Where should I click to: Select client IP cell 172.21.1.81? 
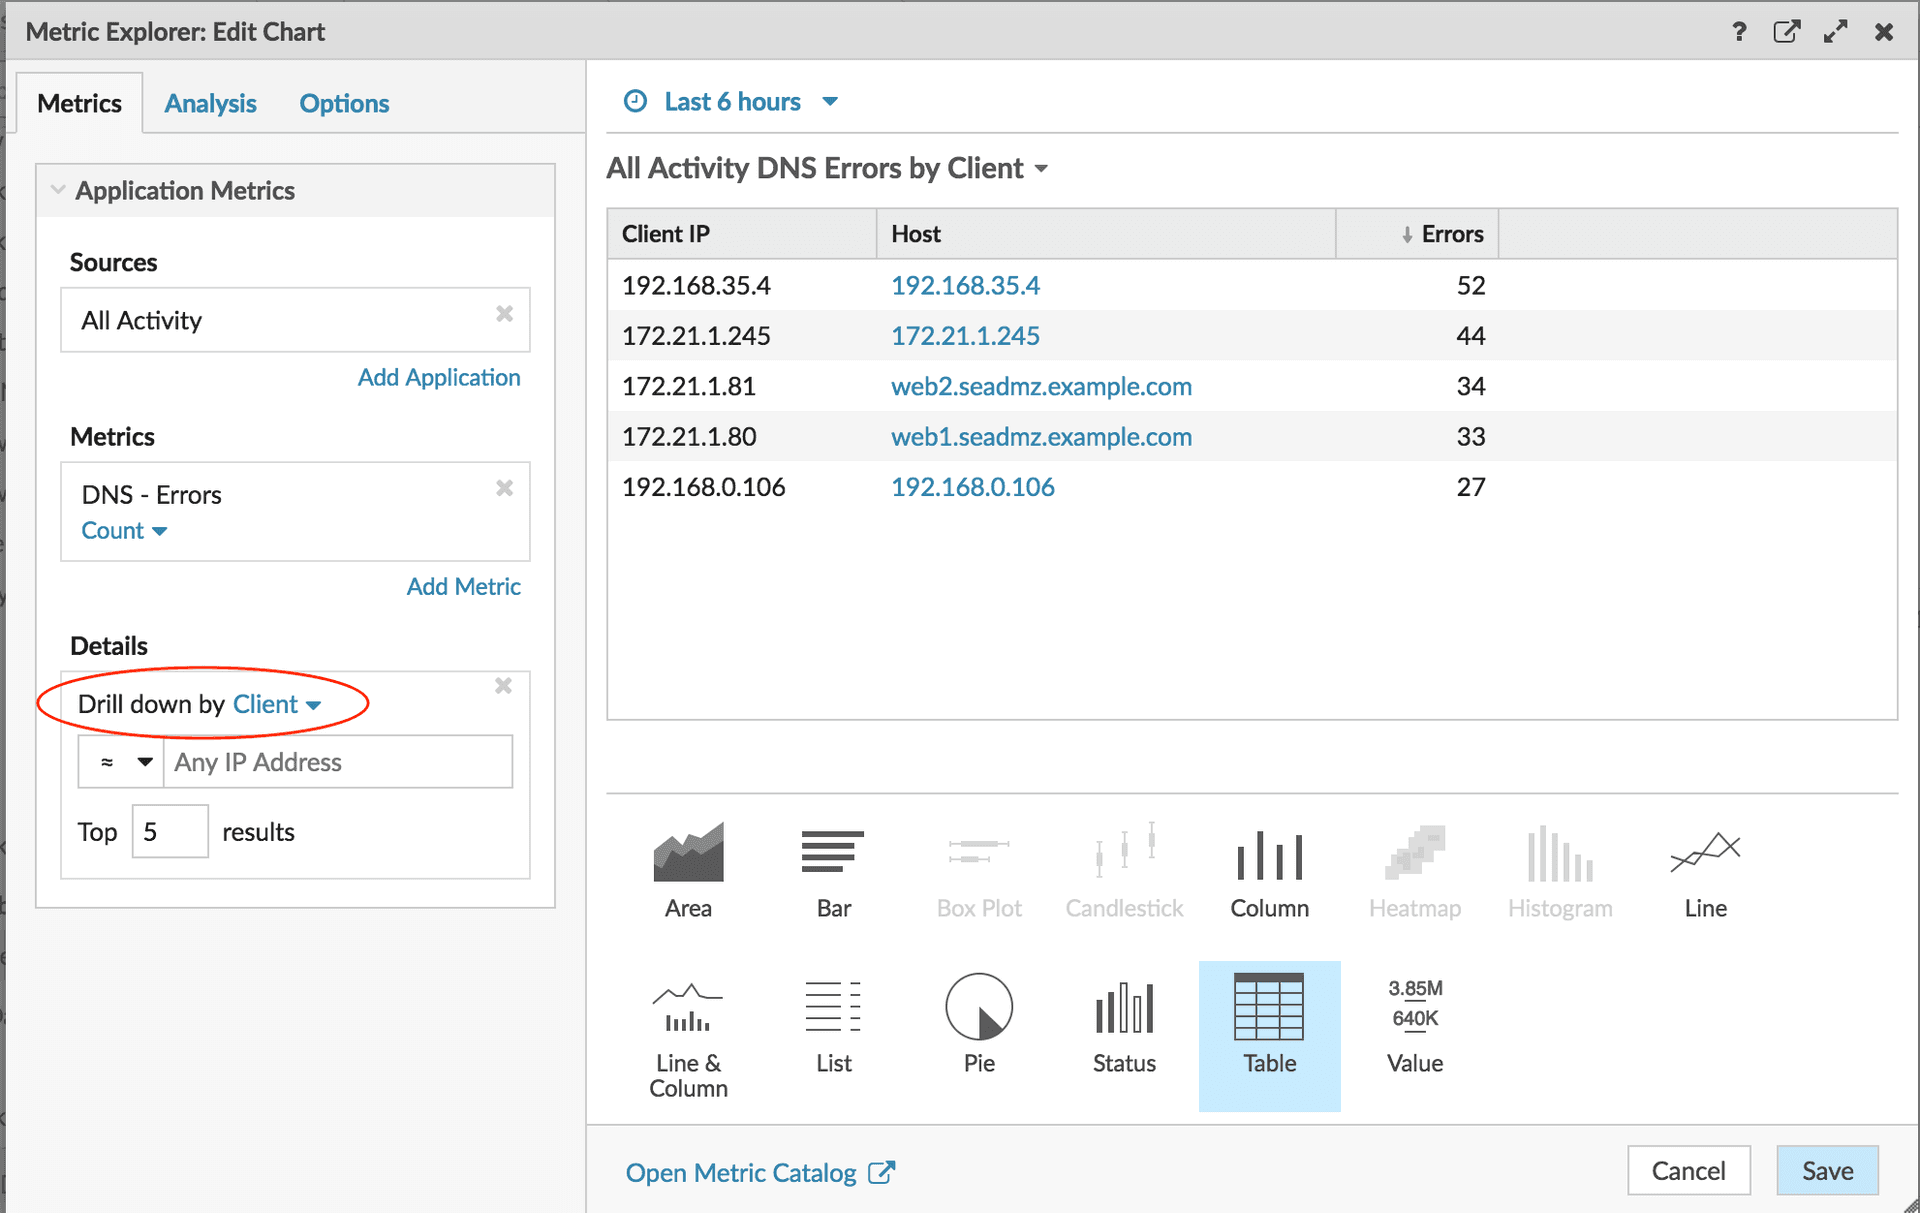click(x=689, y=386)
